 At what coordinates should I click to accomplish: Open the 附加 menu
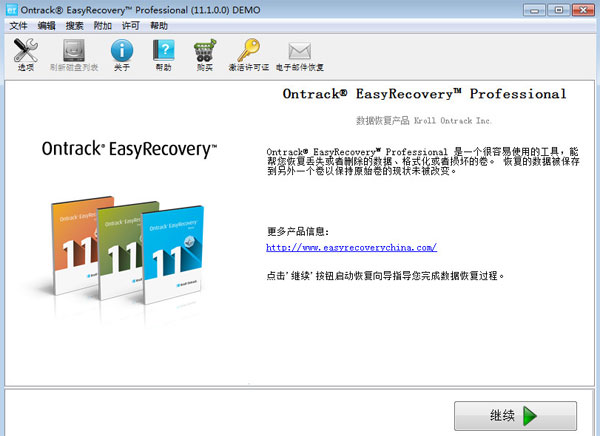pos(103,26)
